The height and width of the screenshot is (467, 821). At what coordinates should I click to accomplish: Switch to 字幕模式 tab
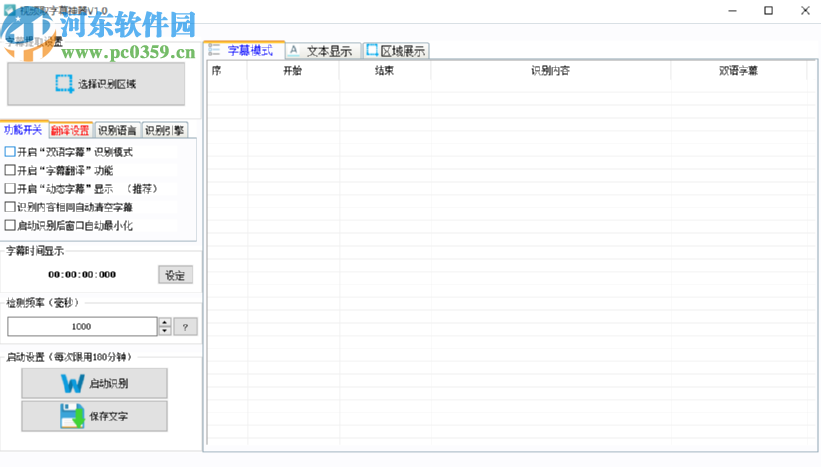(x=244, y=50)
